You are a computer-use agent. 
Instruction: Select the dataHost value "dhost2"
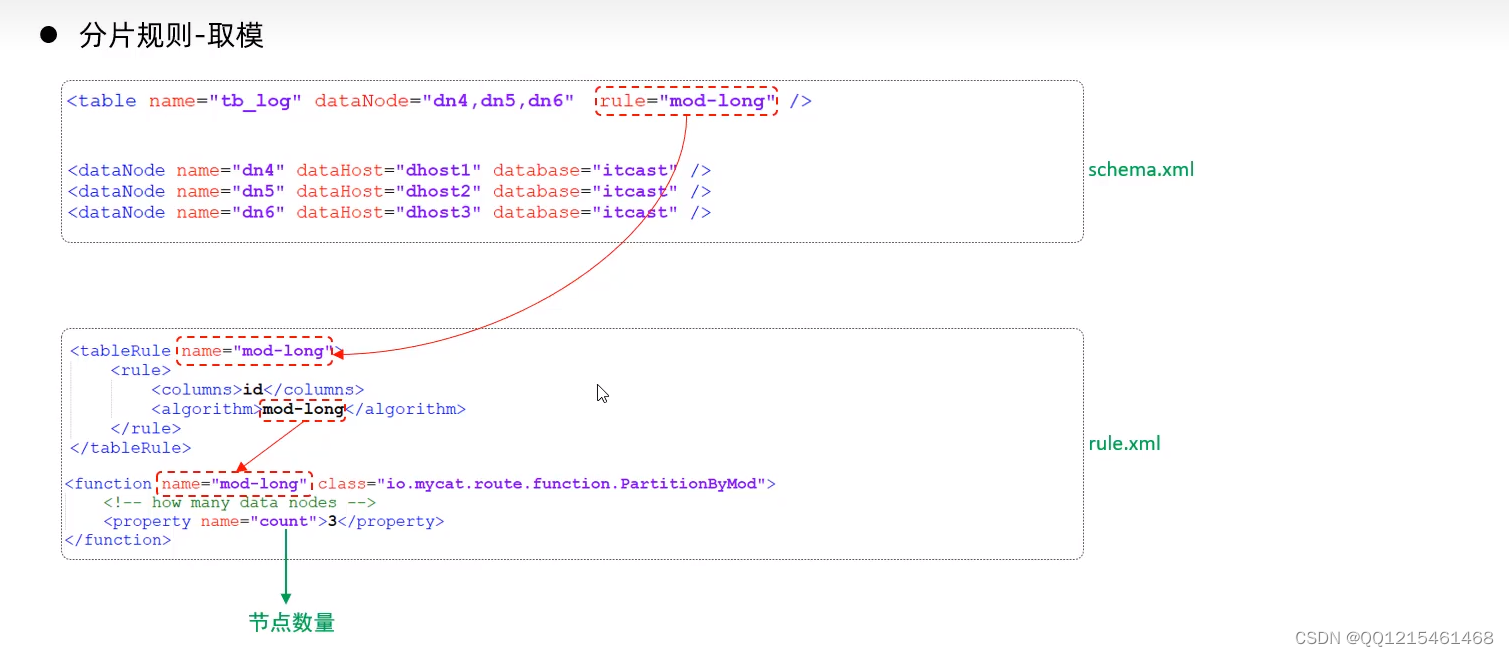[x=440, y=191]
